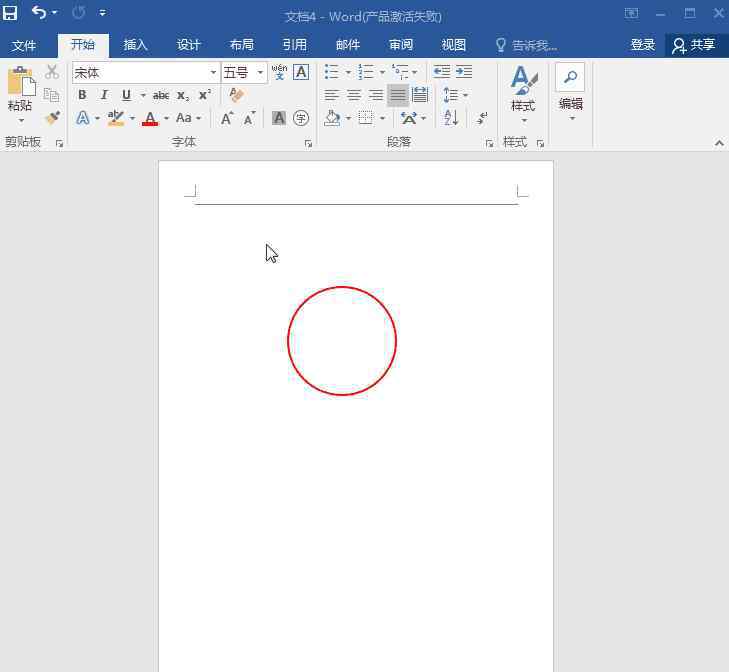Apply the yellow text highlight color
The height and width of the screenshot is (672, 729).
115,118
